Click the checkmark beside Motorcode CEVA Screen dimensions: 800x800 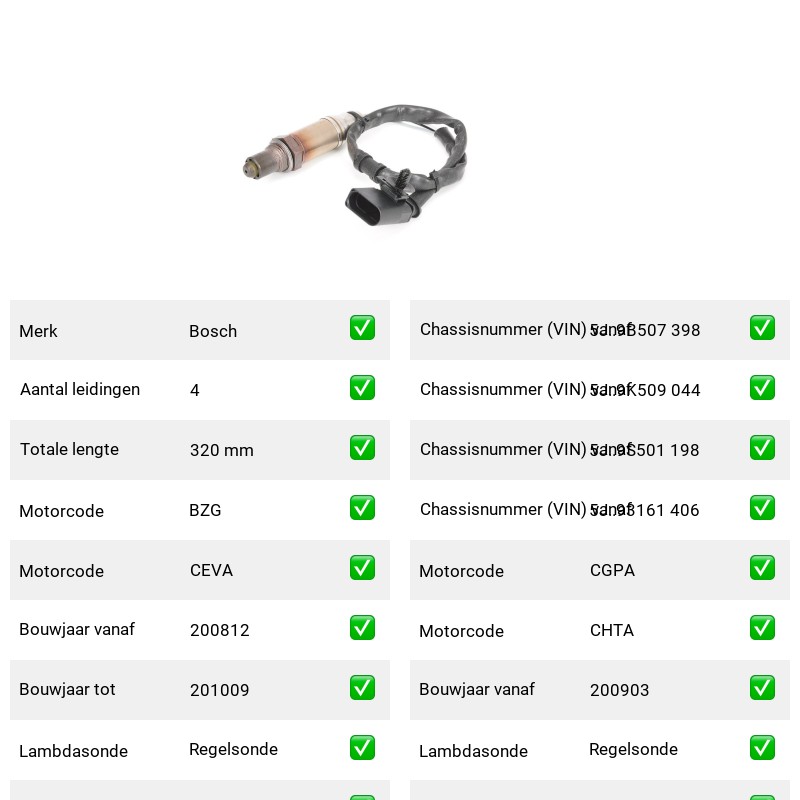tap(362, 568)
